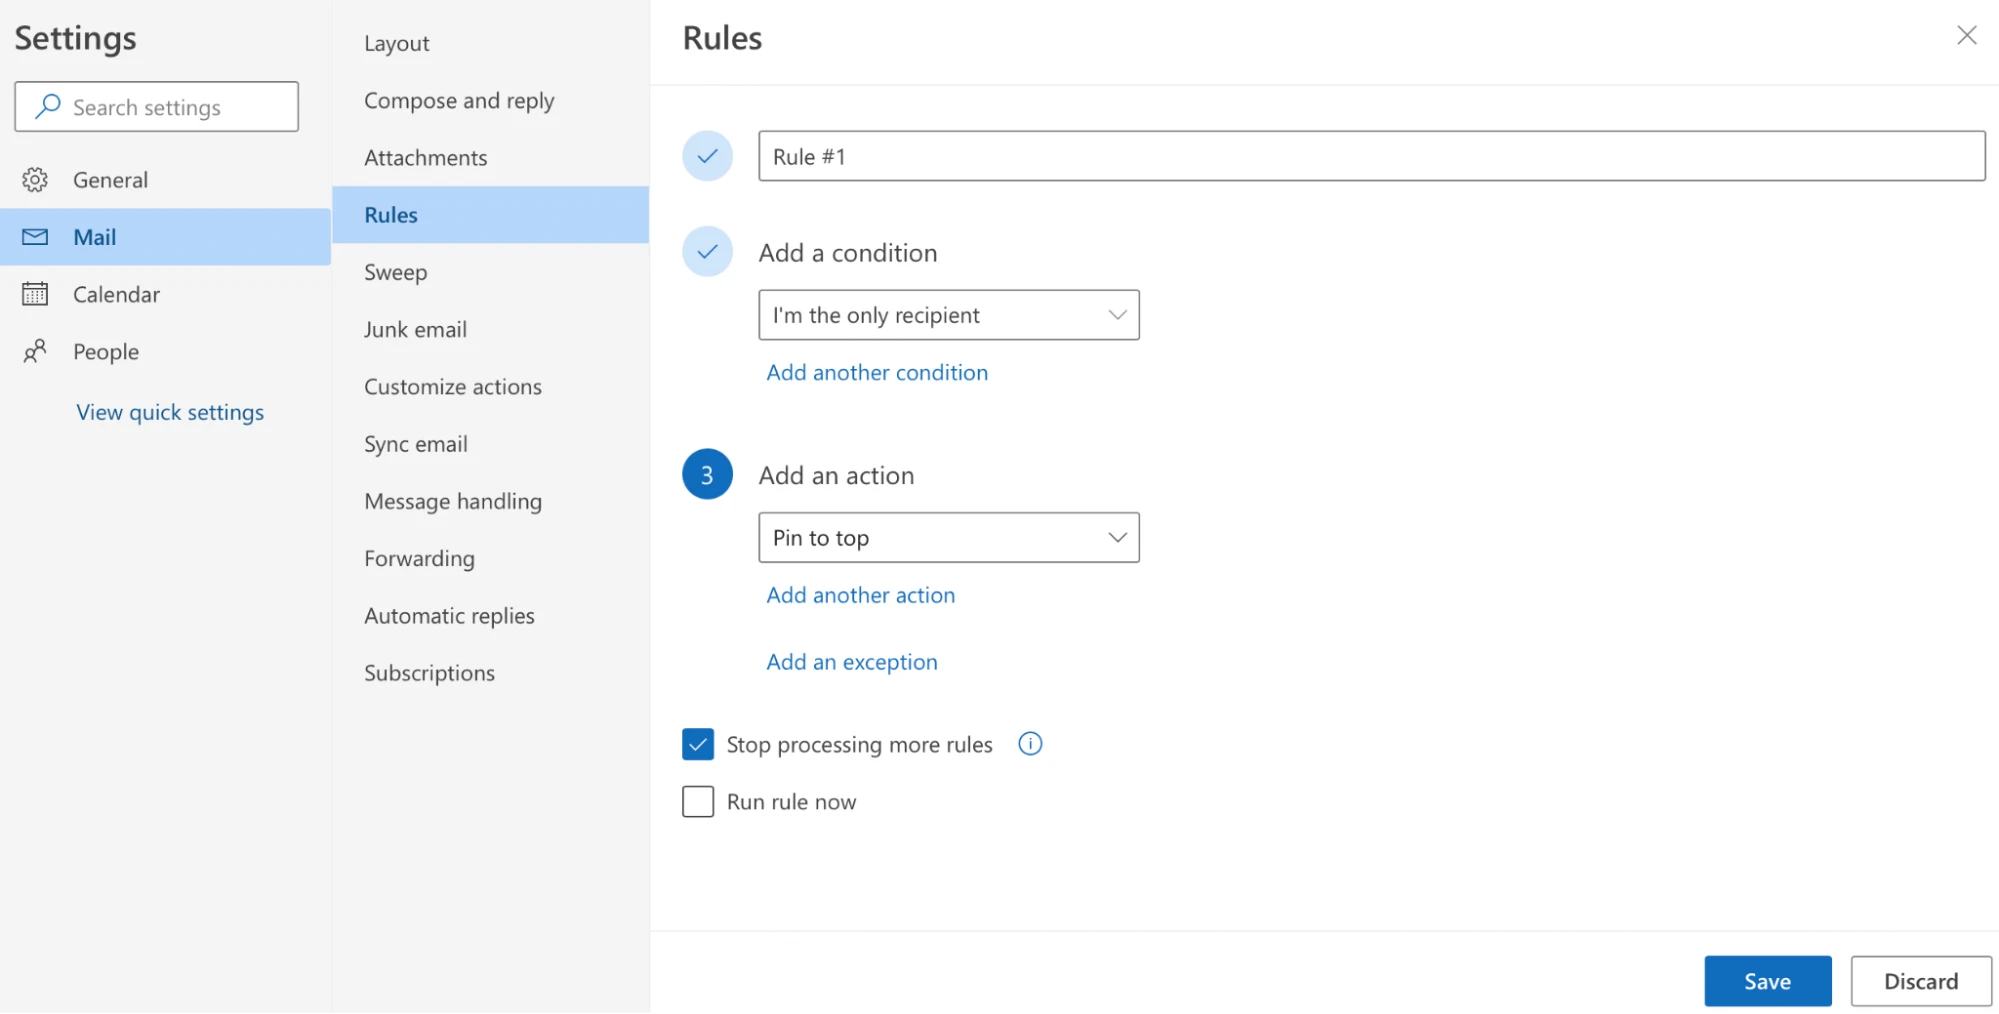Viewport: 1999px width, 1014px height.
Task: Open Calendar settings via calendar icon
Action: [35, 294]
